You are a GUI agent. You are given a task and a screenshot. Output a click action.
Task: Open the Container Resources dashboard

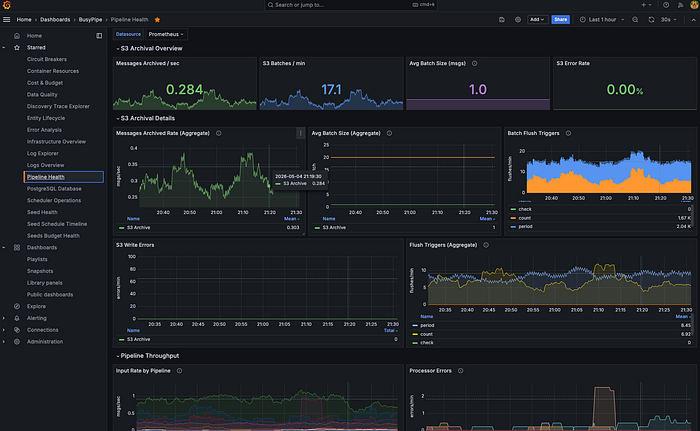click(x=53, y=71)
